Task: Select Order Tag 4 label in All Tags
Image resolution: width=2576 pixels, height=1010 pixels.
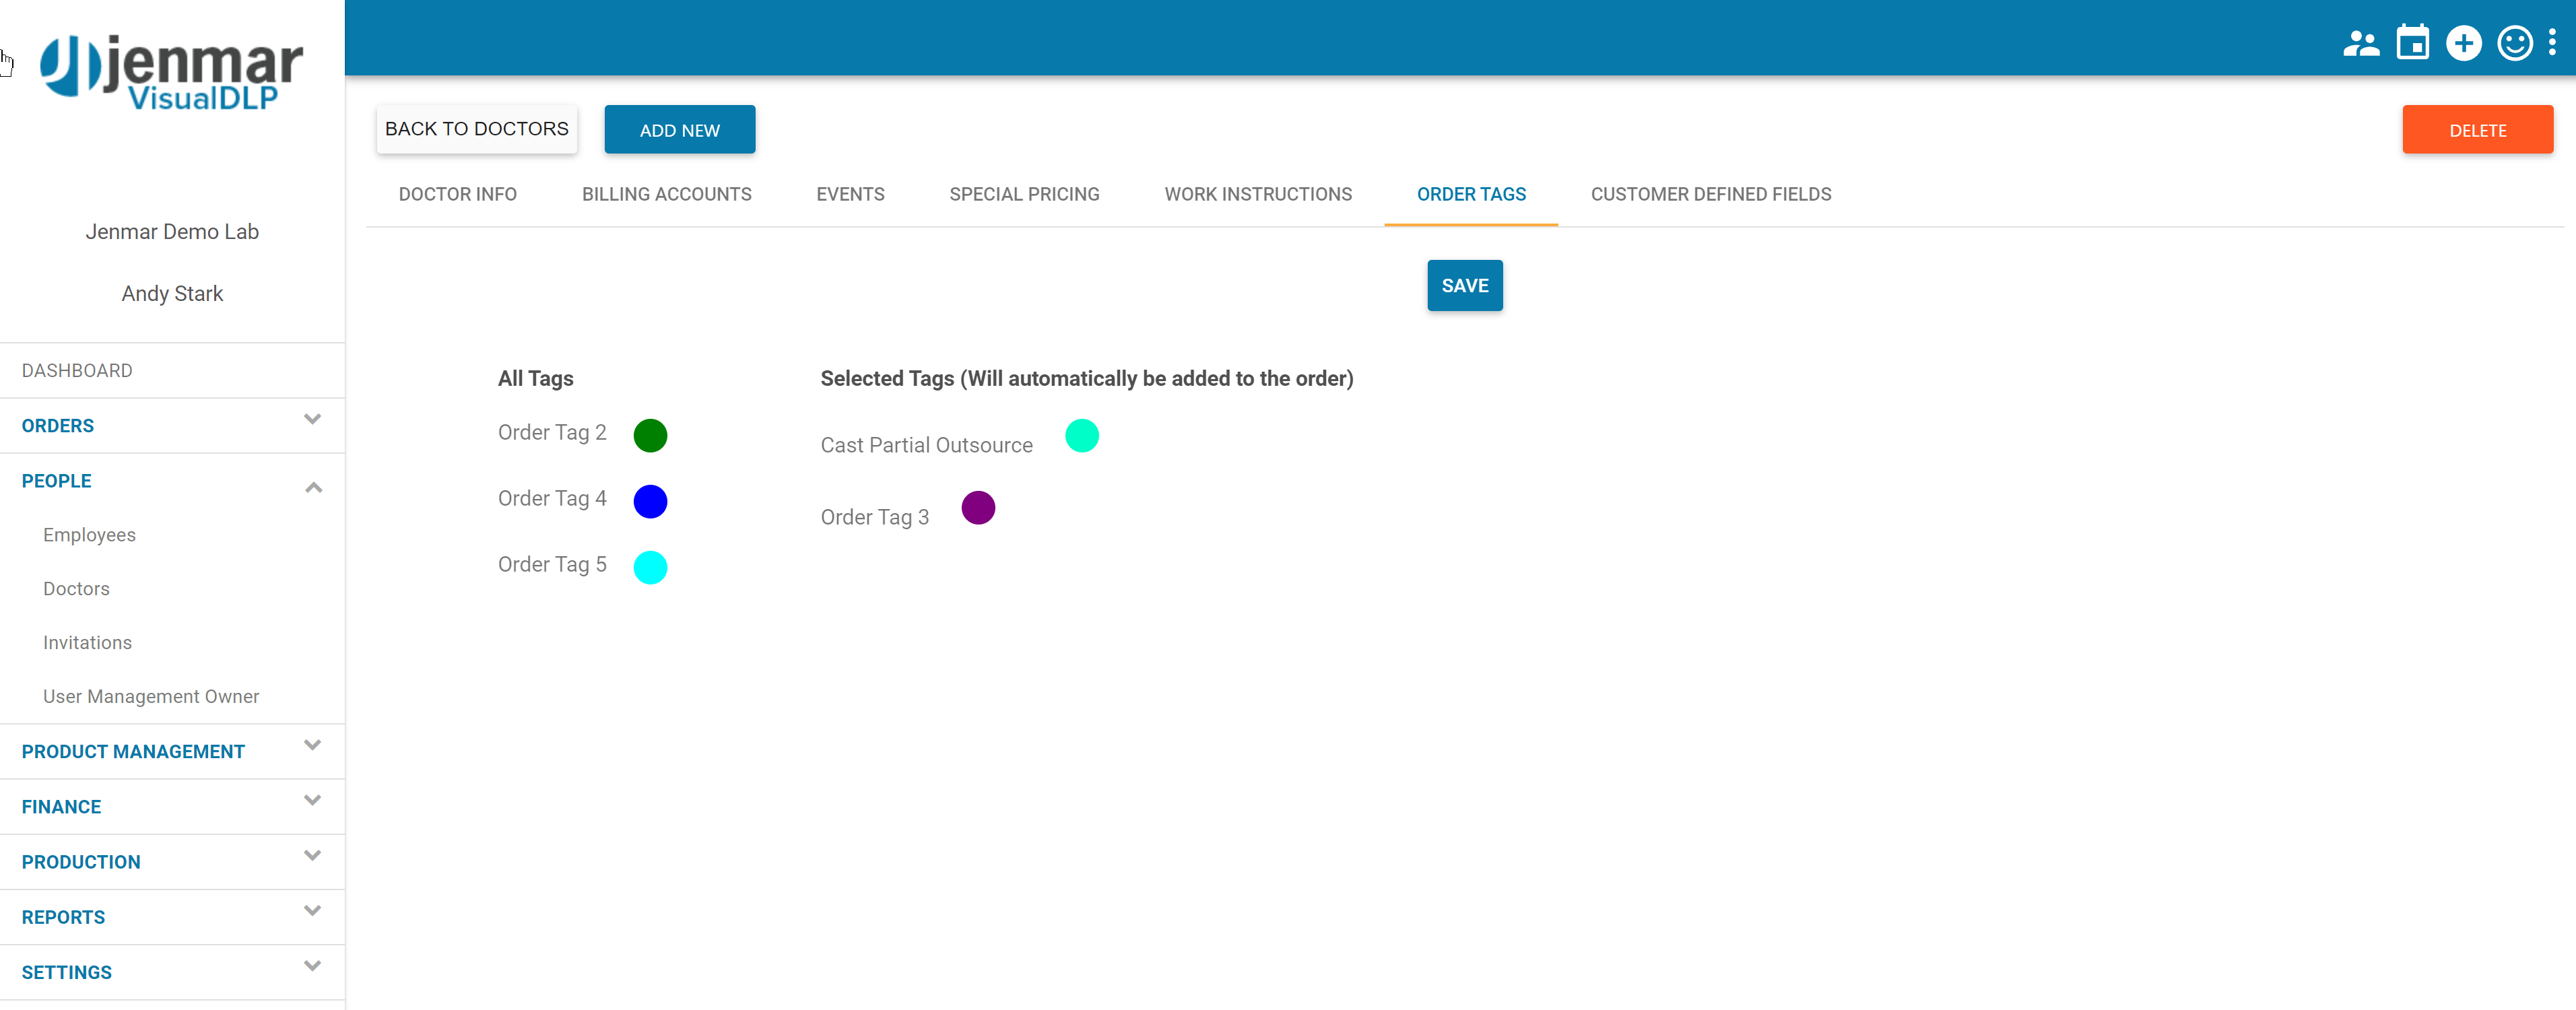Action: 552,499
